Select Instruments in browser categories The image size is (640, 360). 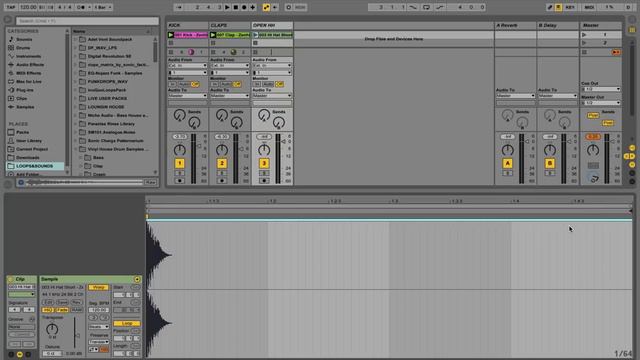tap(29, 56)
